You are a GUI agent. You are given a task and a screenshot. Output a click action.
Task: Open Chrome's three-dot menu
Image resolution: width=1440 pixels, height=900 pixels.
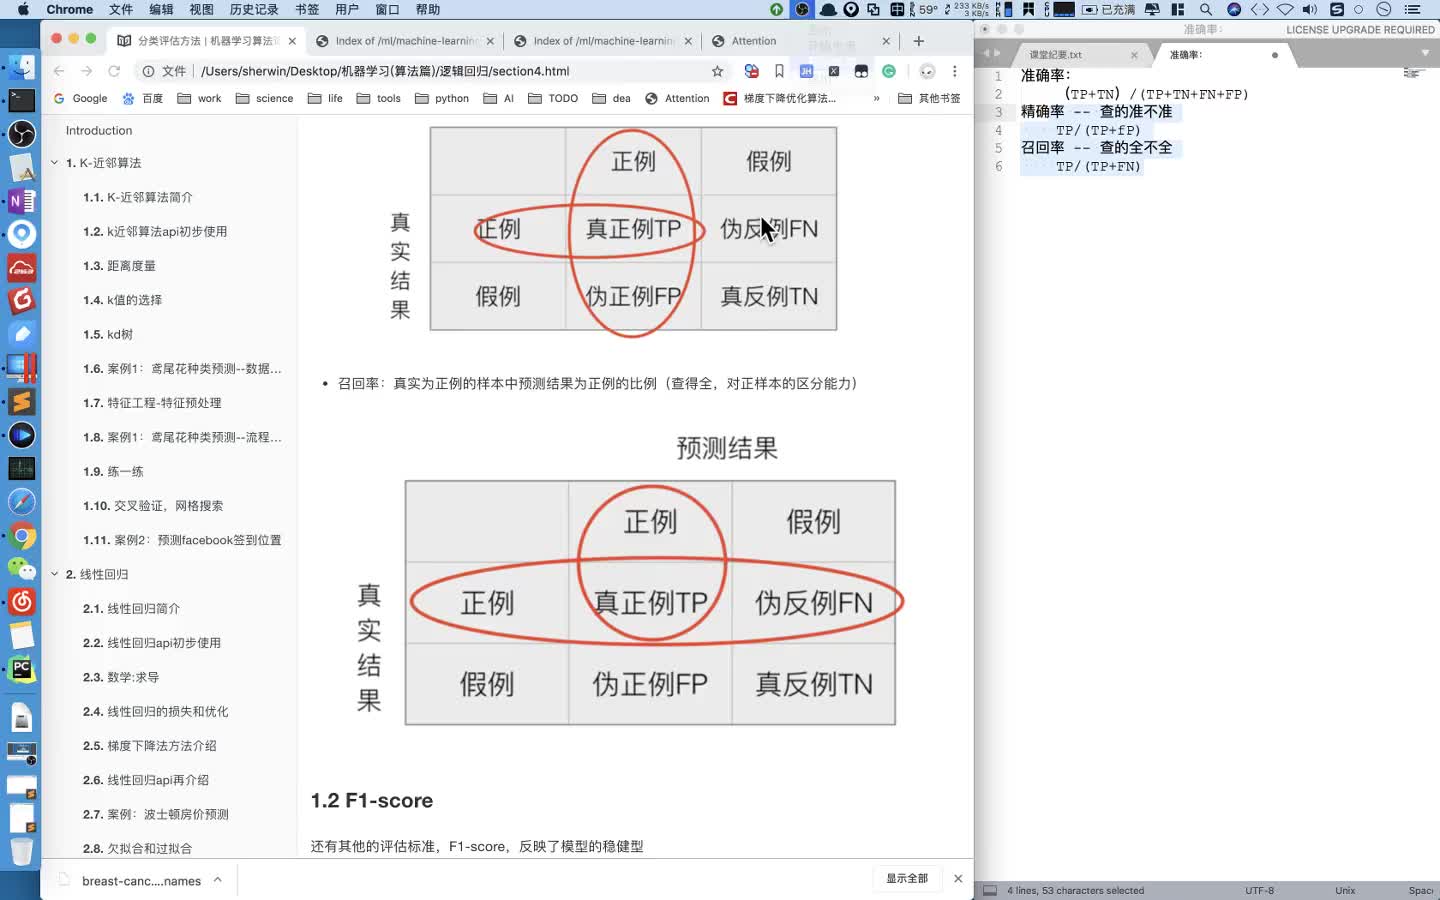[955, 71]
